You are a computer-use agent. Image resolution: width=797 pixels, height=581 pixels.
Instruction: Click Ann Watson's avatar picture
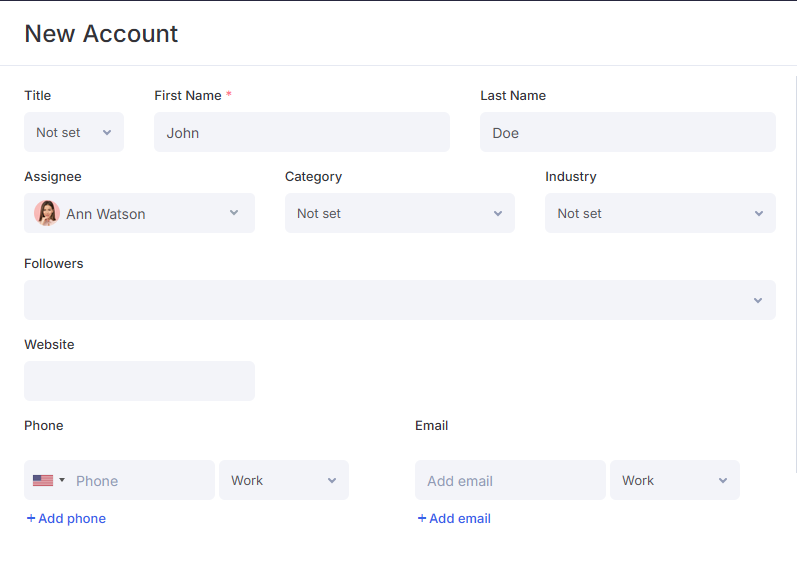(47, 213)
